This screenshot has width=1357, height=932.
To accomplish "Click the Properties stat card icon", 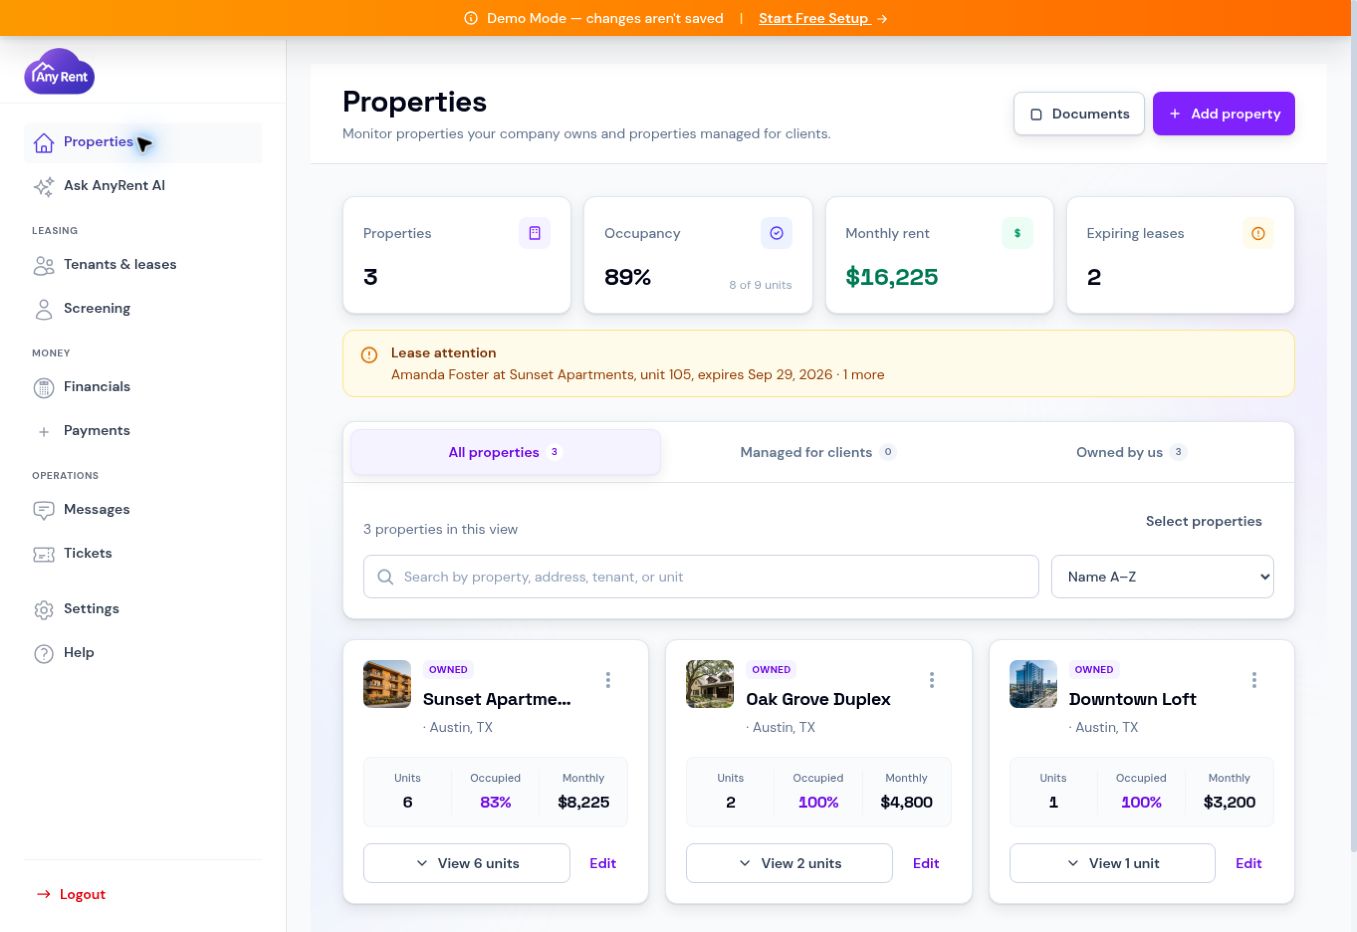I will coord(535,233).
